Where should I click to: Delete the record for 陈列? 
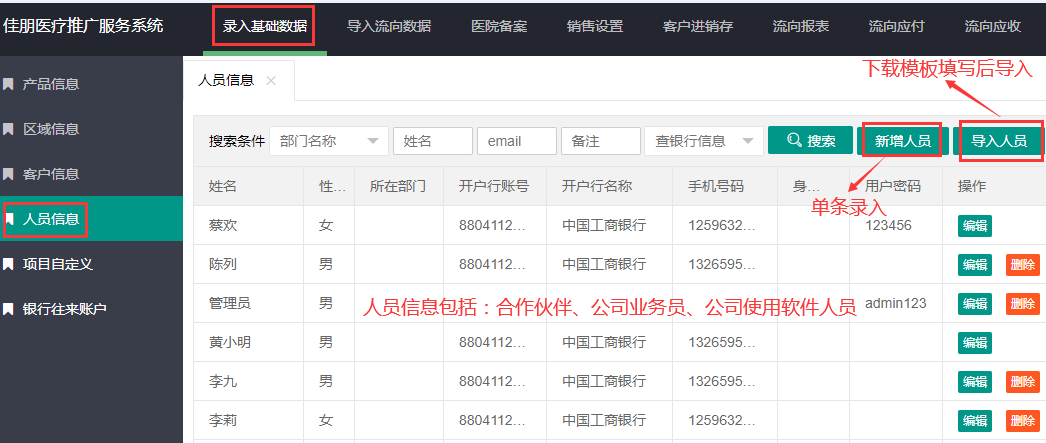tap(1022, 264)
